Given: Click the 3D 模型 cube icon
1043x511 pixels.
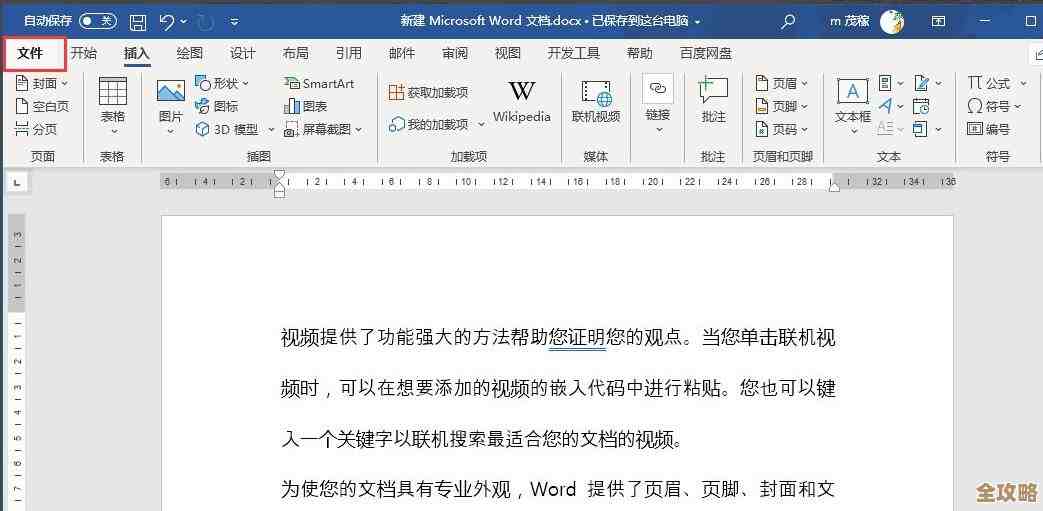Looking at the screenshot, I should pyautogui.click(x=202, y=129).
